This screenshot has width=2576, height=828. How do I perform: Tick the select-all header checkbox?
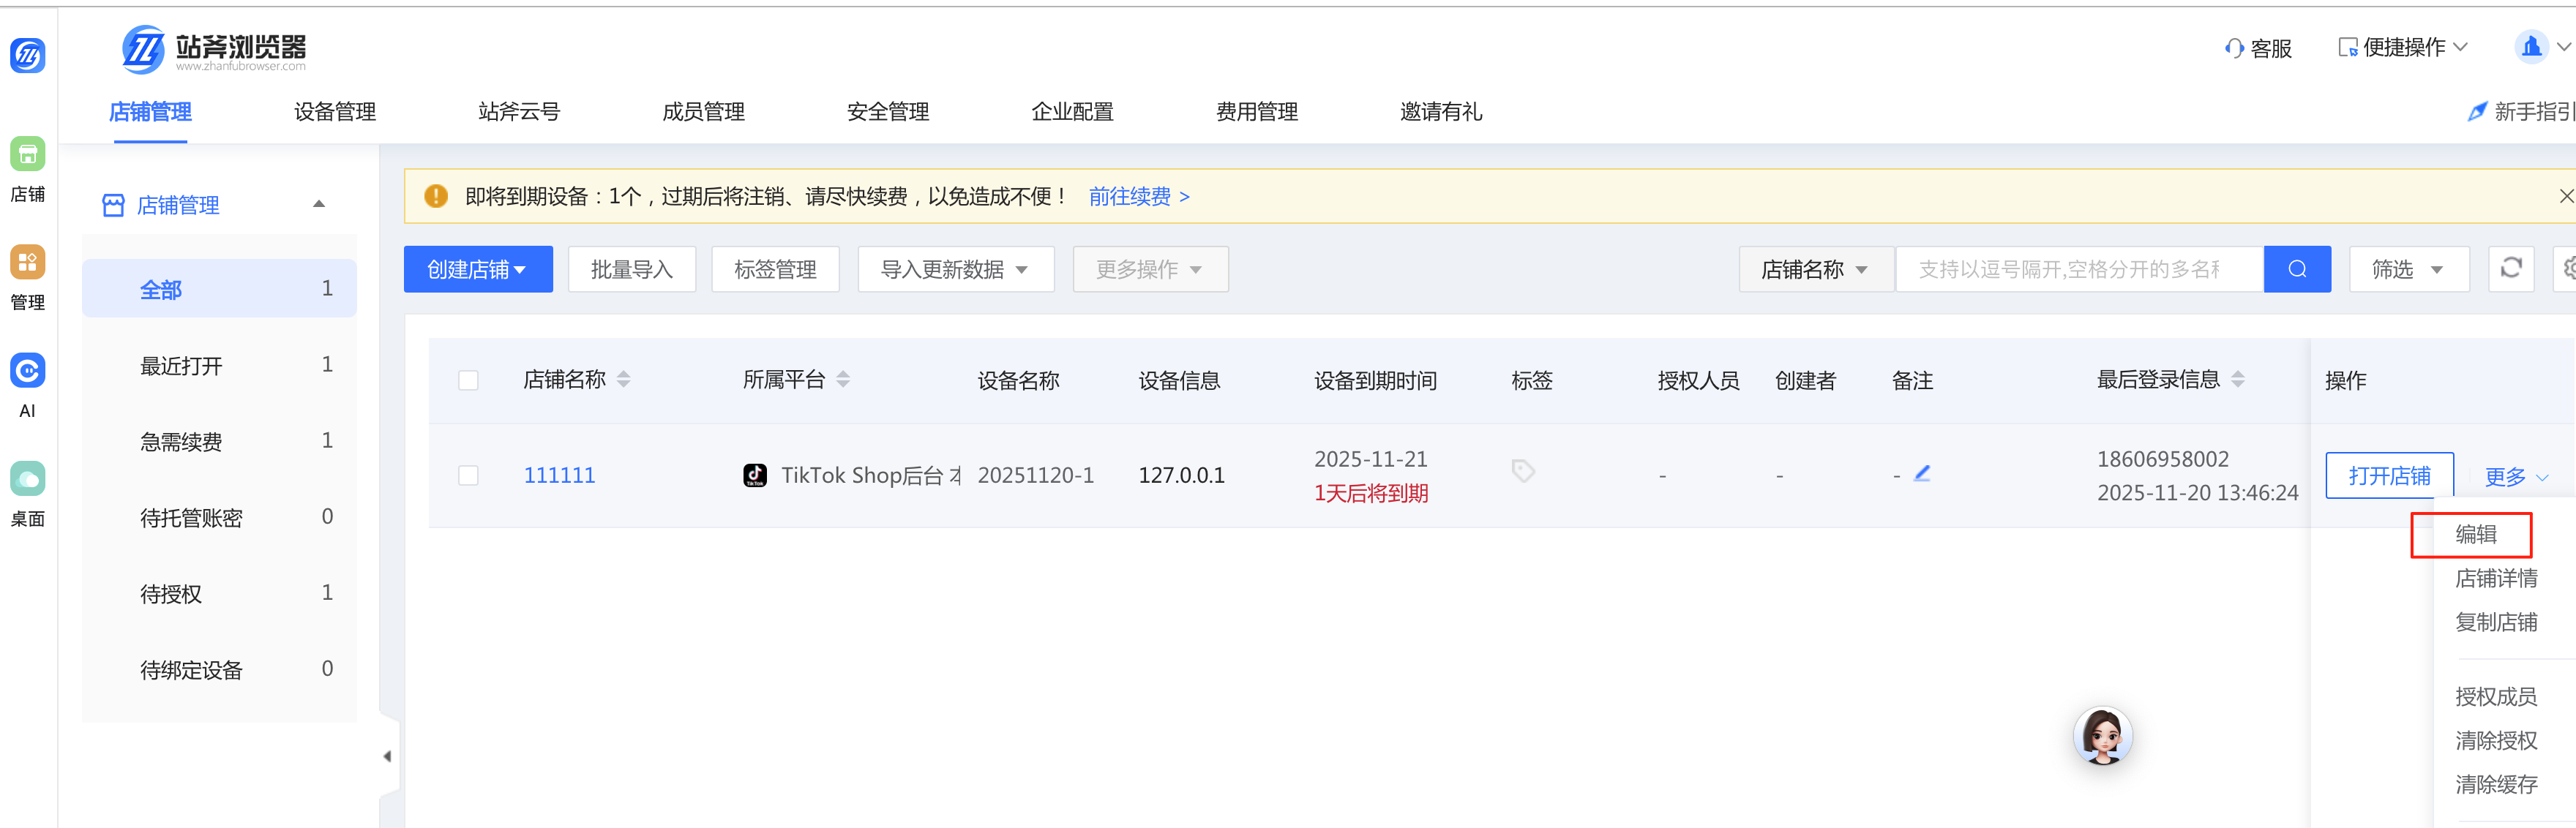point(468,380)
